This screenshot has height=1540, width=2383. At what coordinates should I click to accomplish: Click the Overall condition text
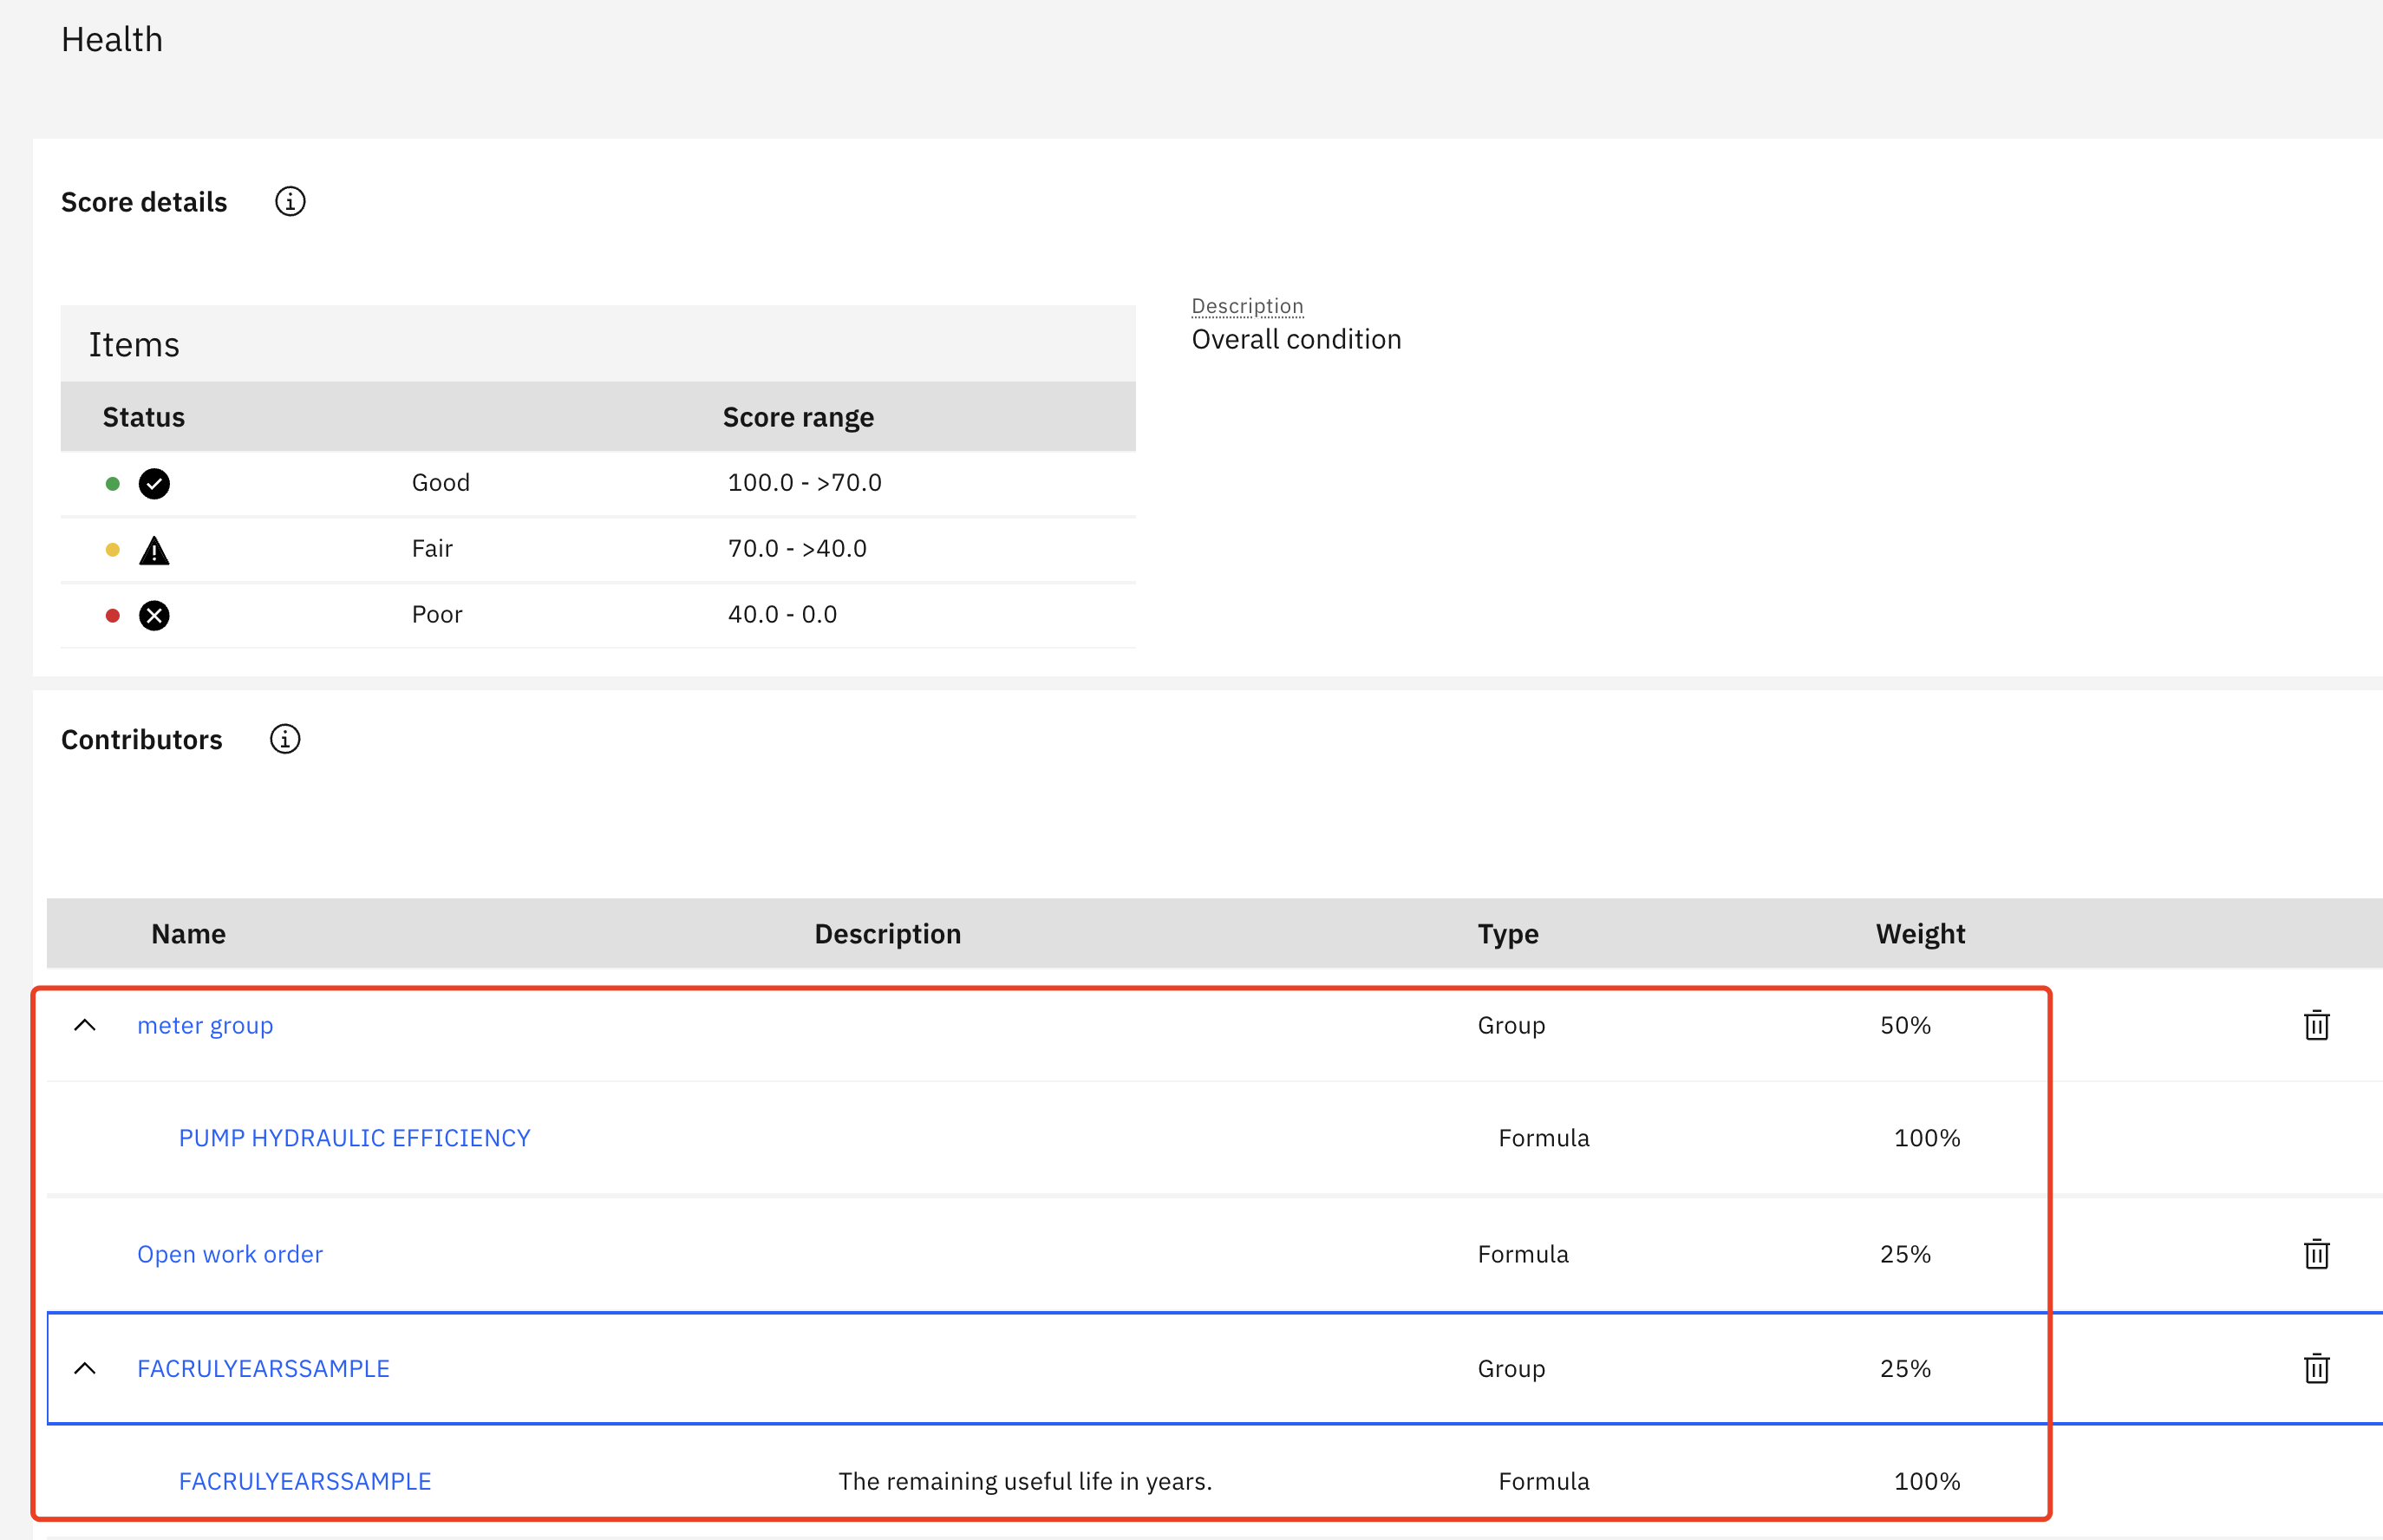point(1296,339)
